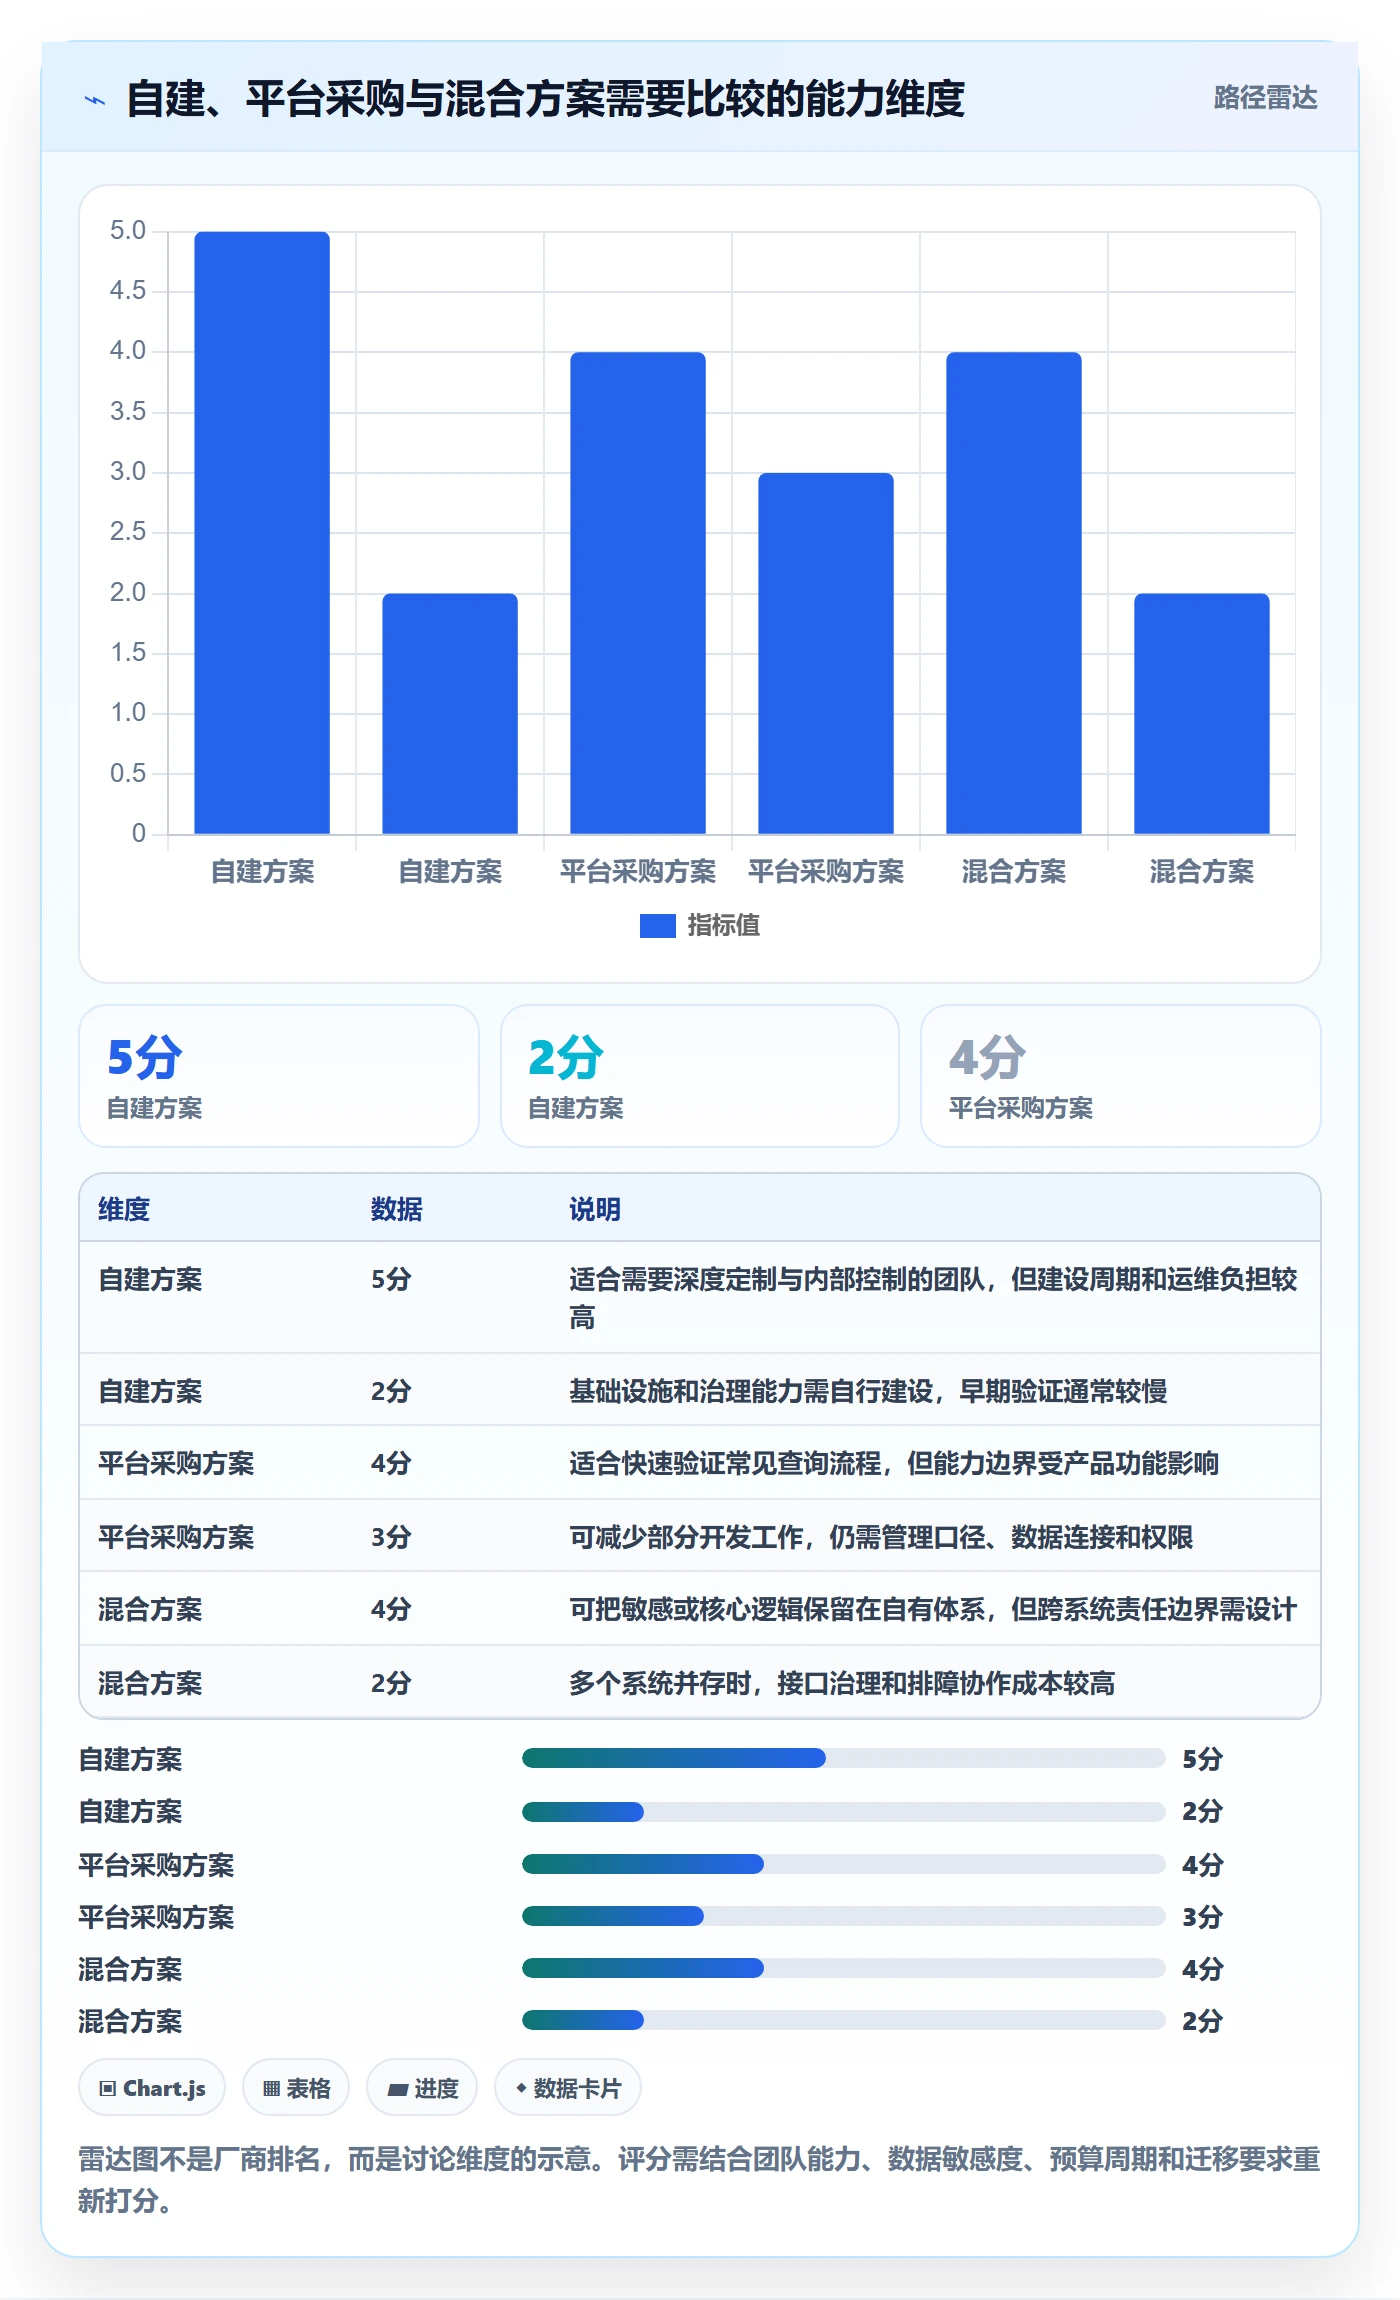Open the 5分 自建方案 data card
The image size is (1400, 2300).
[279, 1076]
